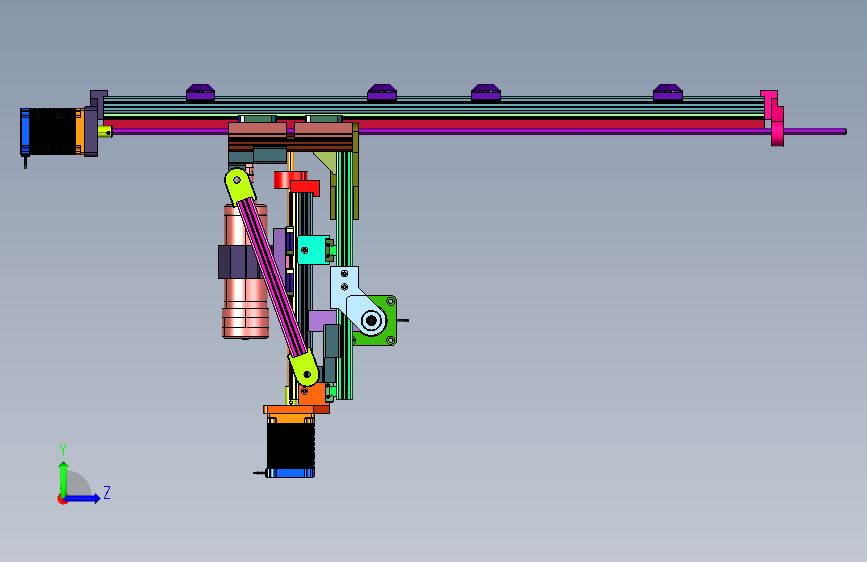
Task: Select the right salmon carriage plate under the rail
Action: pyautogui.click(x=323, y=129)
